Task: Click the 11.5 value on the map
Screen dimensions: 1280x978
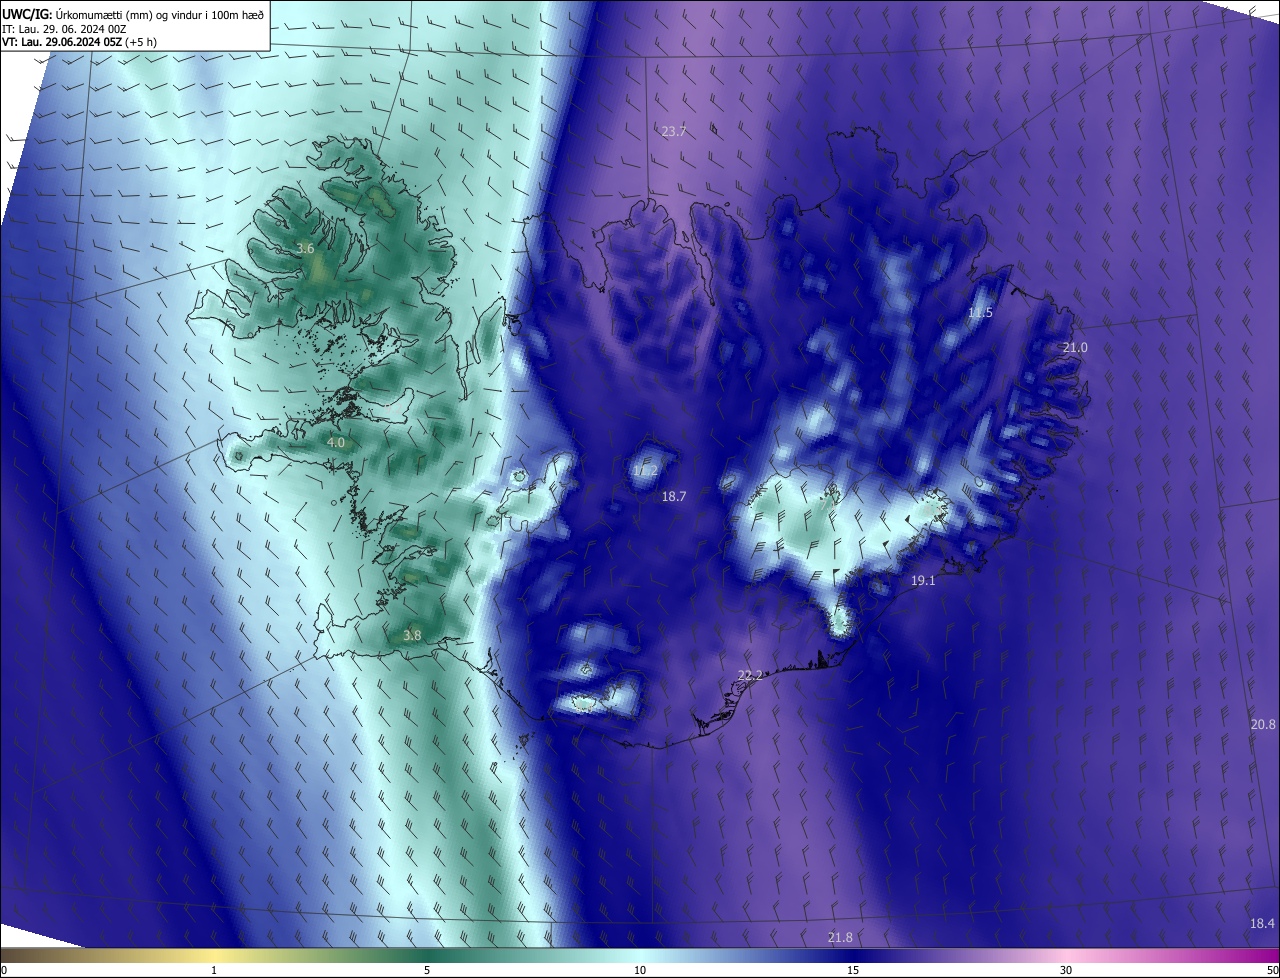Action: pyautogui.click(x=980, y=313)
